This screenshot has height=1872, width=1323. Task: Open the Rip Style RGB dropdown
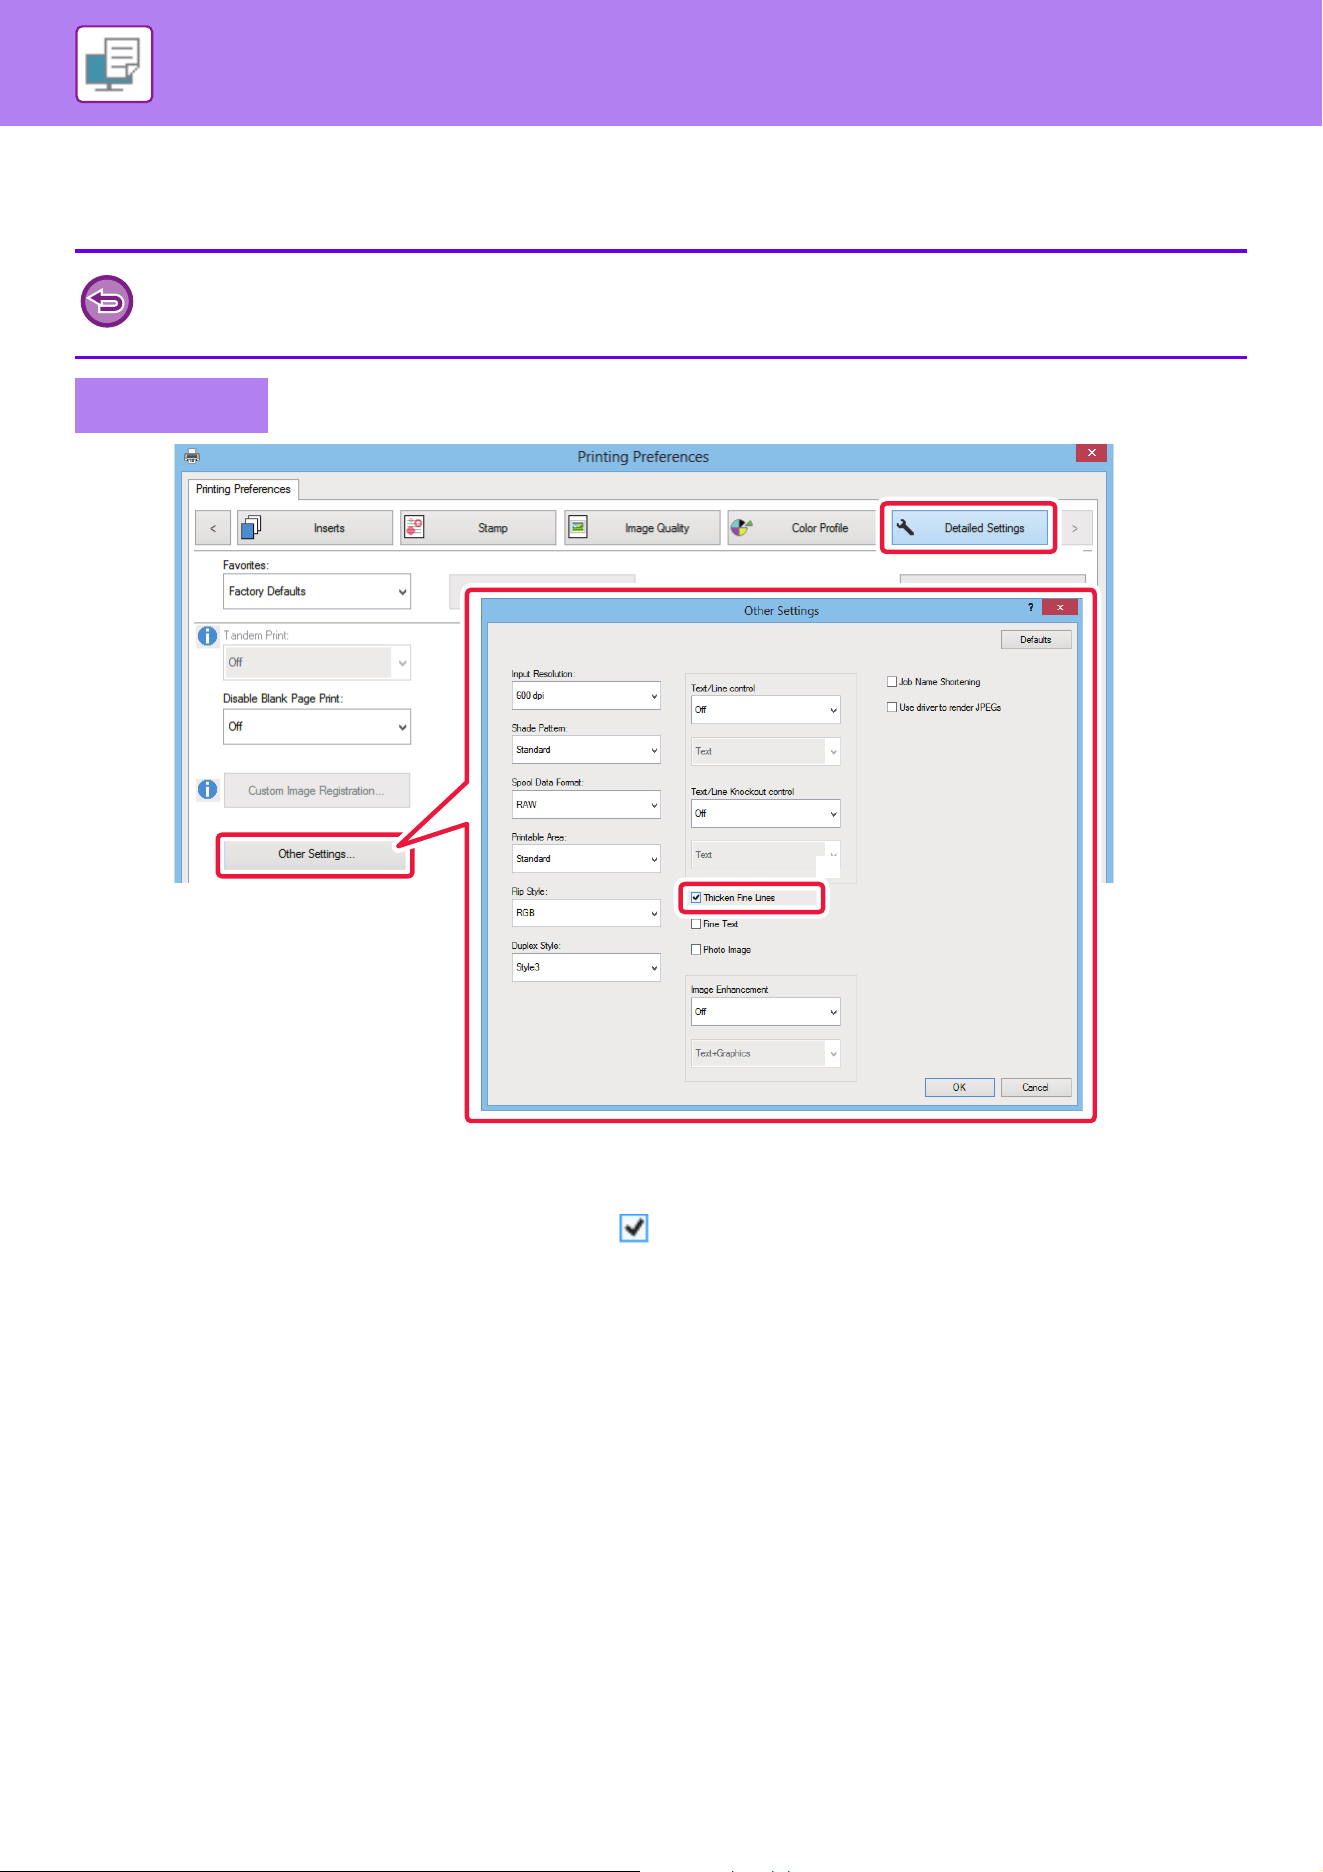(586, 913)
